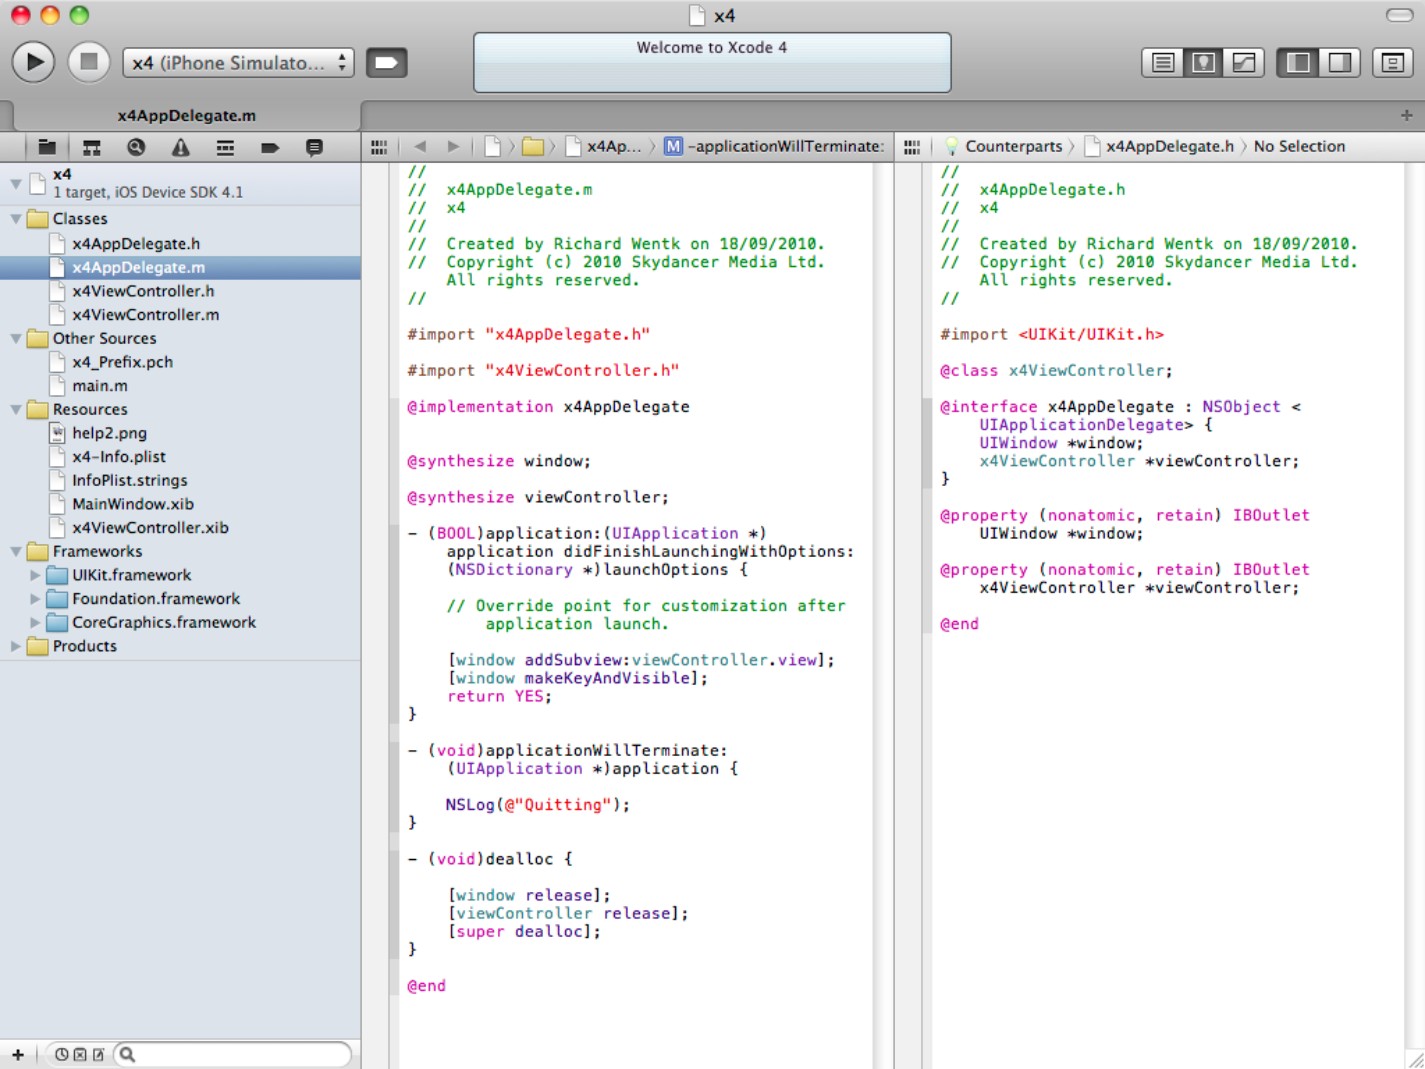This screenshot has height=1069, width=1425.
Task: Toggle the source-control status filter icon
Action: pyautogui.click(x=80, y=1054)
